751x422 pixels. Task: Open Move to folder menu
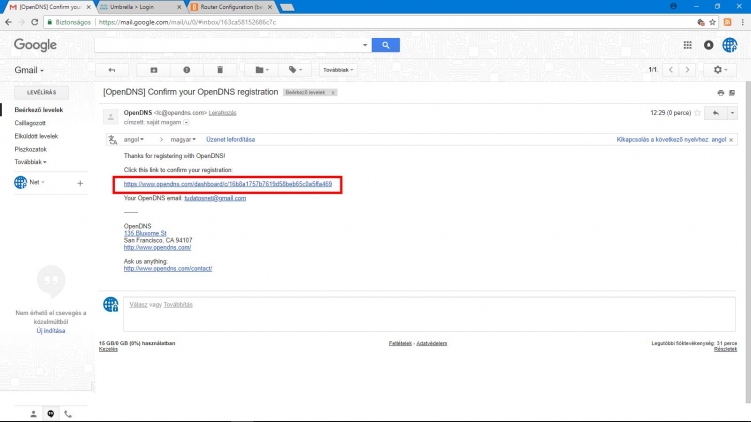[262, 70]
